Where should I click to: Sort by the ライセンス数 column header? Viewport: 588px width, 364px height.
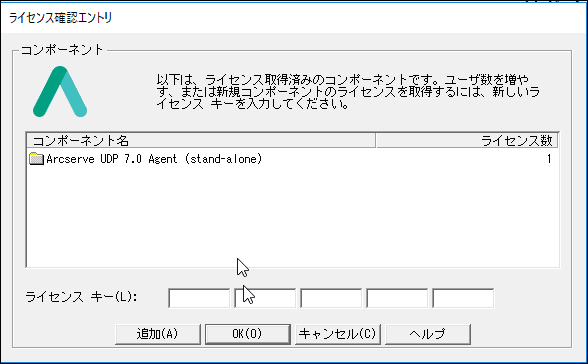click(x=467, y=141)
